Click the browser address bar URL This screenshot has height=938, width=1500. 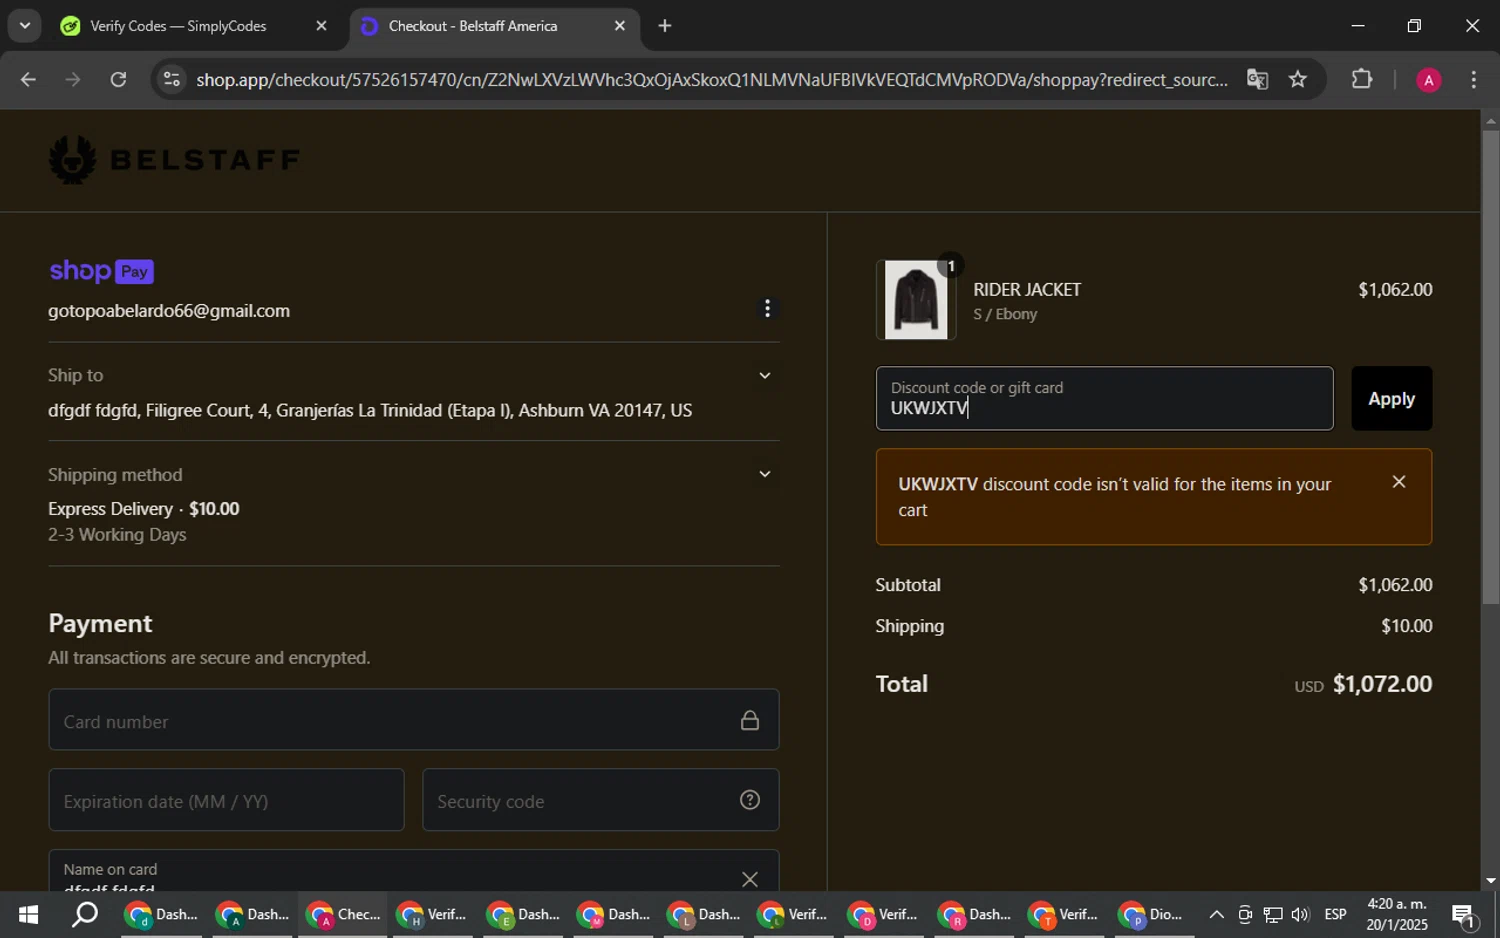point(711,79)
